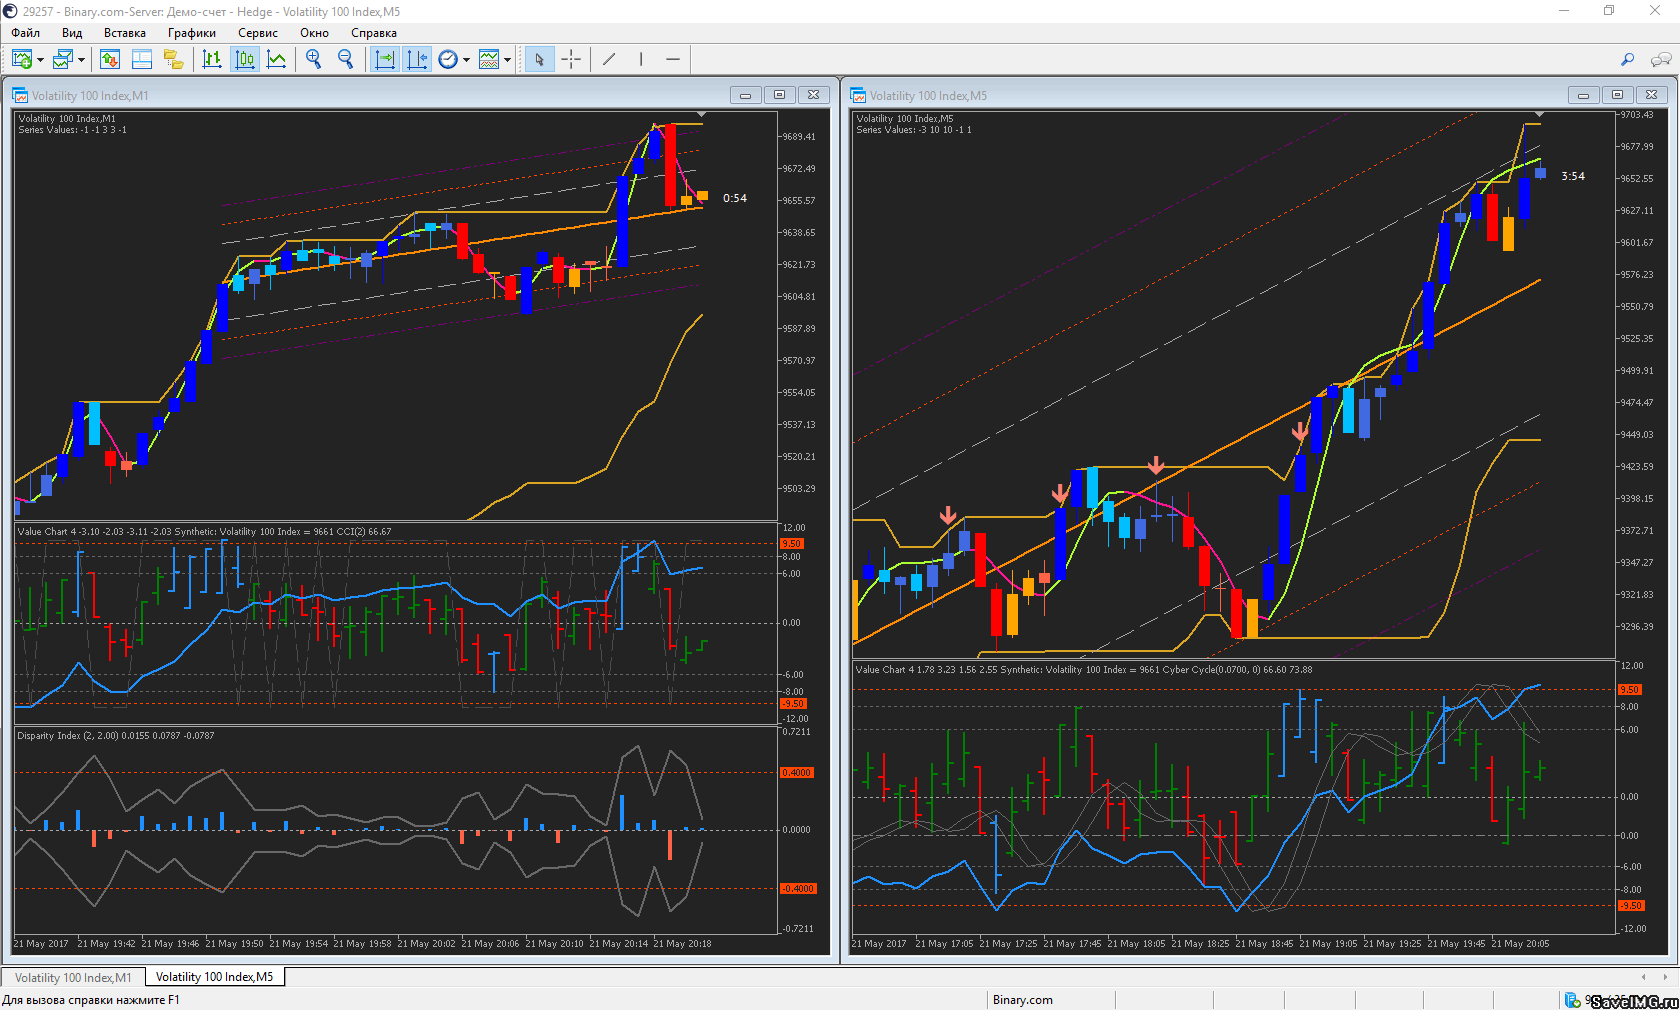This screenshot has height=1010, width=1680.
Task: Open the Market Watch panel
Action: click(x=110, y=60)
